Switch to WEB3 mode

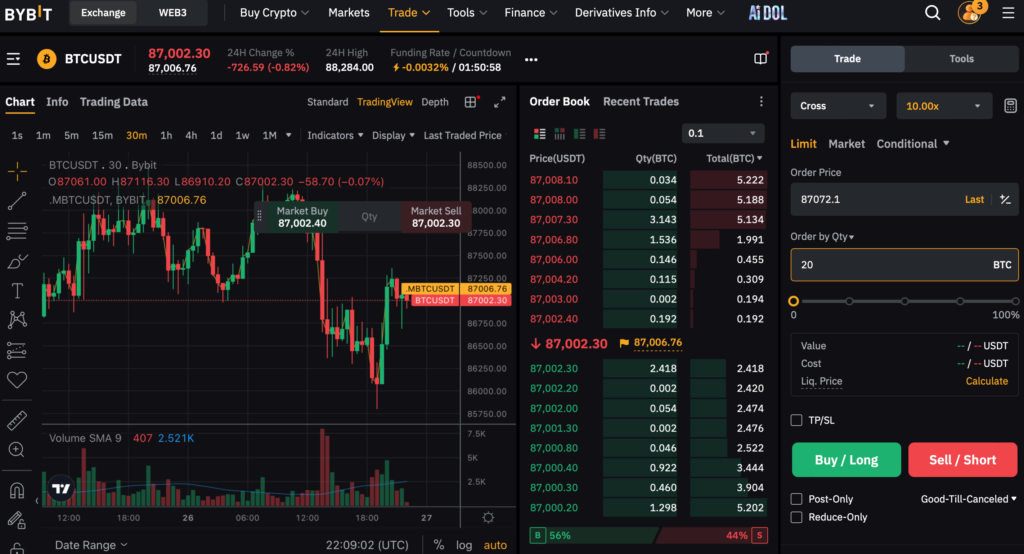coord(172,12)
